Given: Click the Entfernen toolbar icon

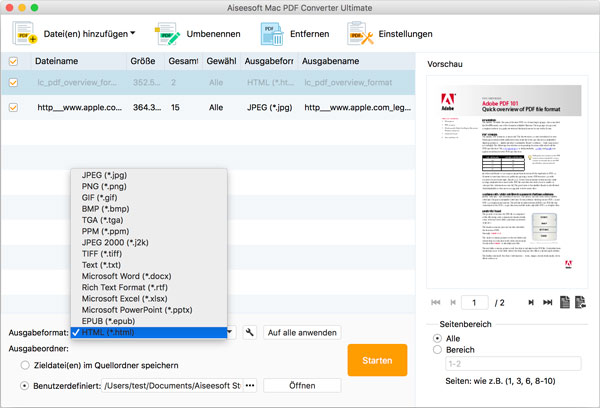Looking at the screenshot, I should (x=271, y=34).
